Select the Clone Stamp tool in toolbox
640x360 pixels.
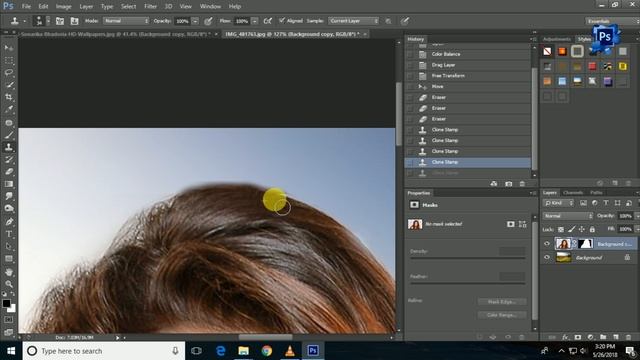pyautogui.click(x=9, y=147)
